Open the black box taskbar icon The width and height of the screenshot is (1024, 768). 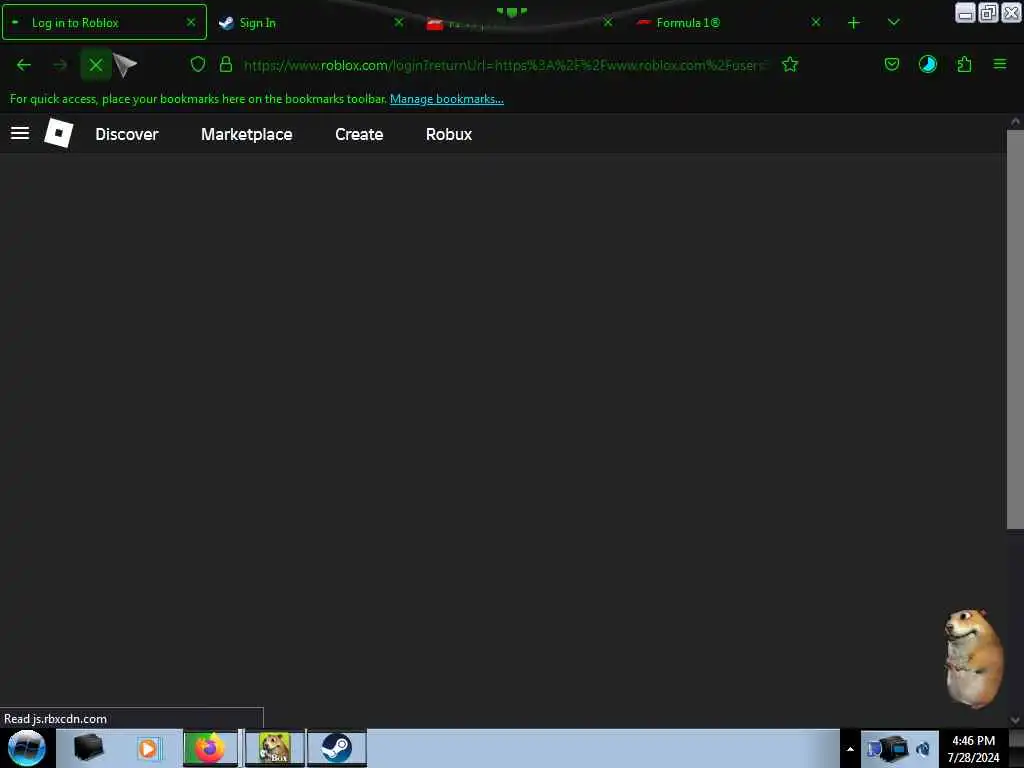88,748
